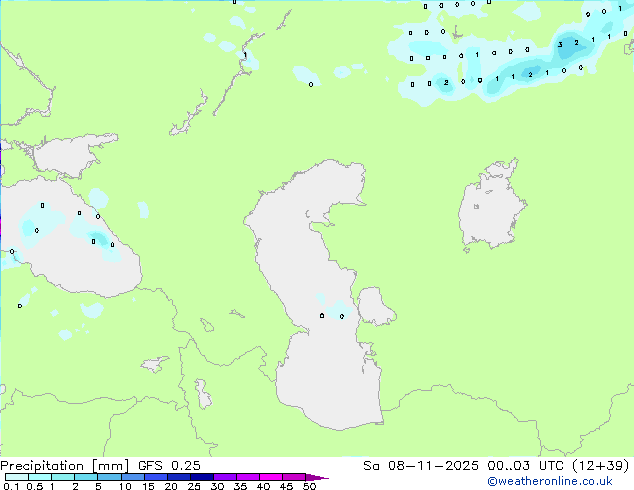The height and width of the screenshot is (490, 634).
Task: Click the '0.5' legend scale label
Action: [35, 486]
